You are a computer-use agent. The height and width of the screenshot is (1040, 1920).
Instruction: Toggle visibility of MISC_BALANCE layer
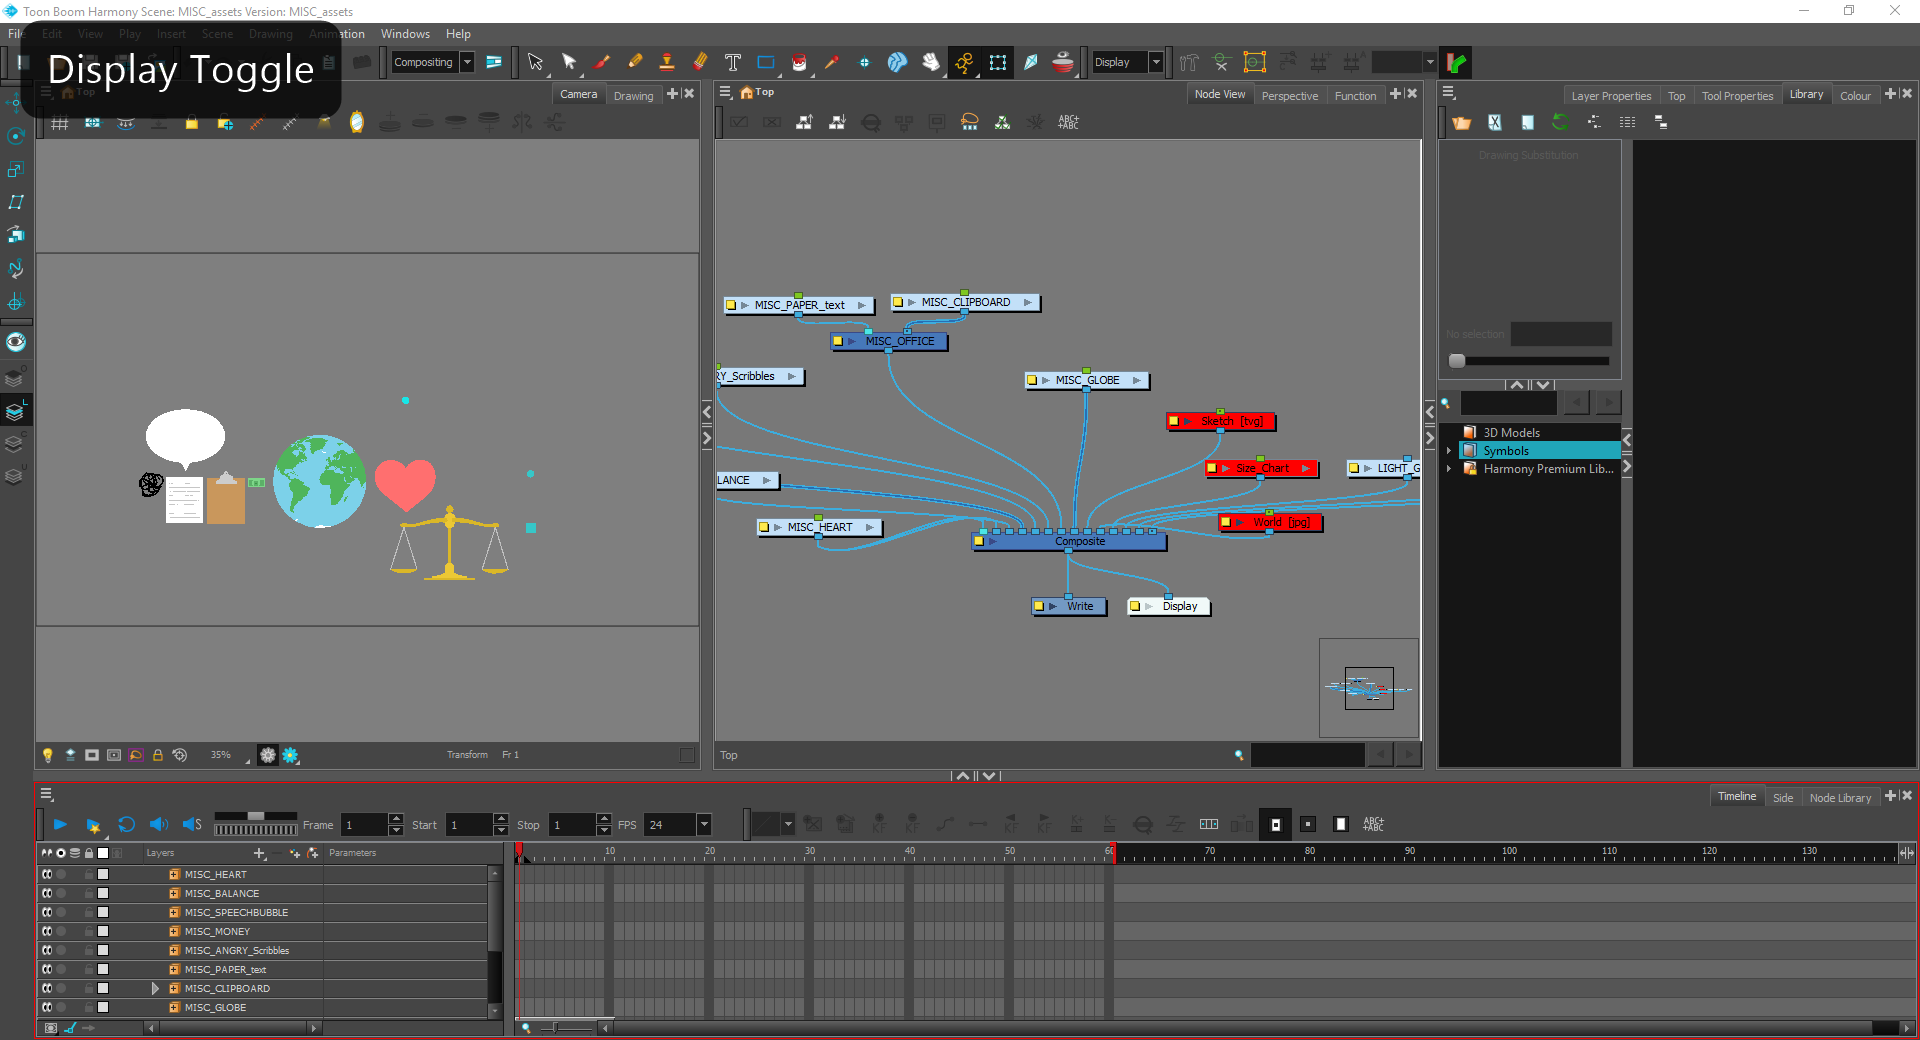click(47, 893)
